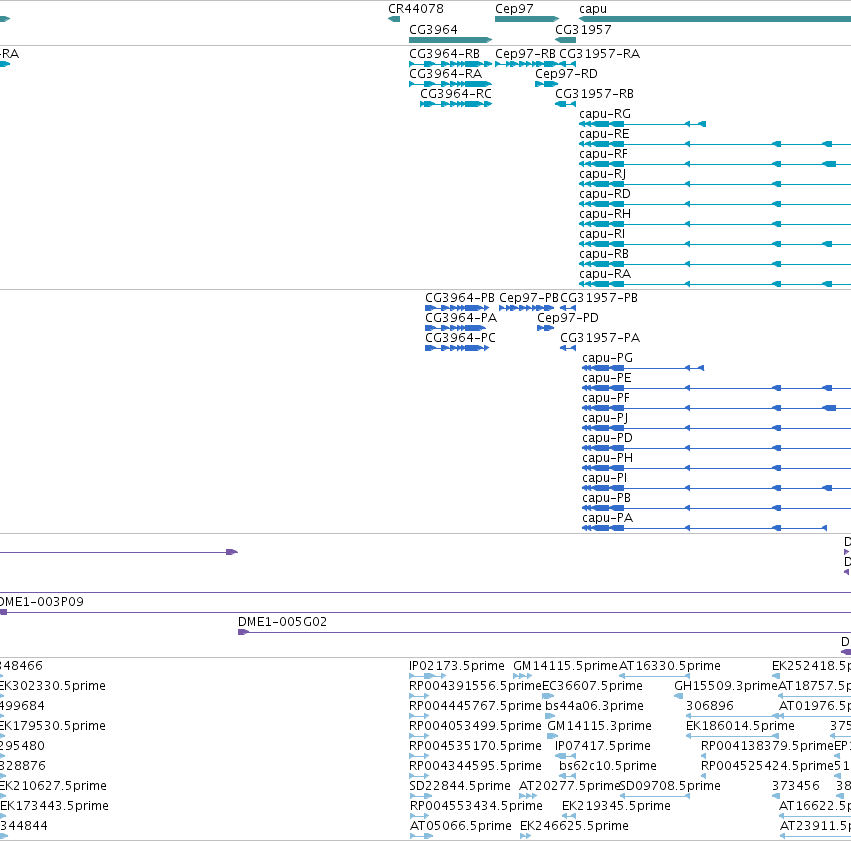Screen dimensions: 851x841
Task: Click the CG3964 gene bar
Action: (450, 40)
